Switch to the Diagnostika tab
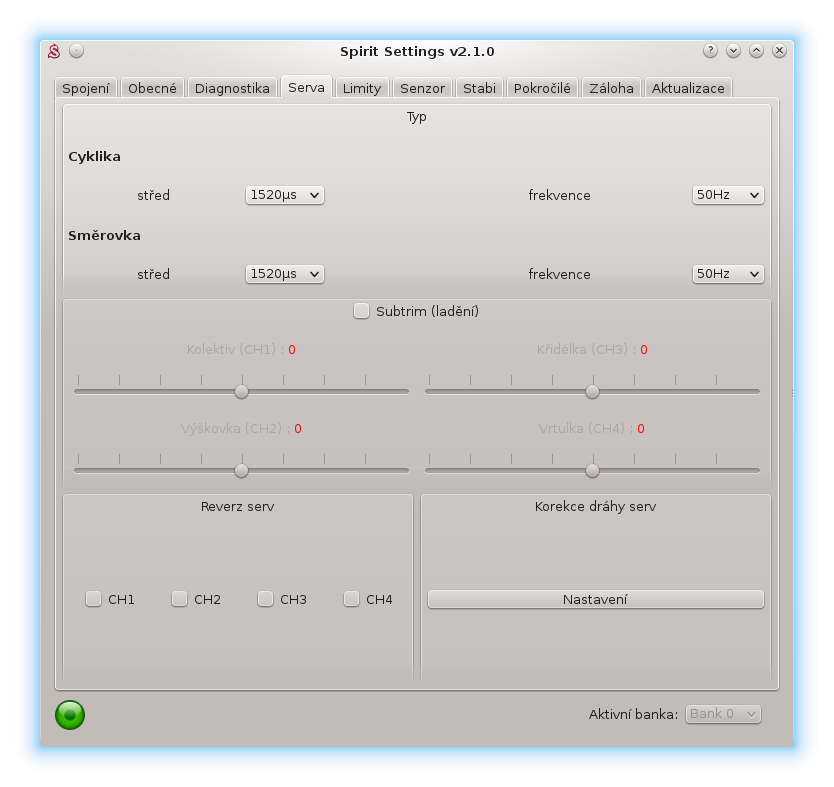This screenshot has width=834, height=787. (232, 88)
